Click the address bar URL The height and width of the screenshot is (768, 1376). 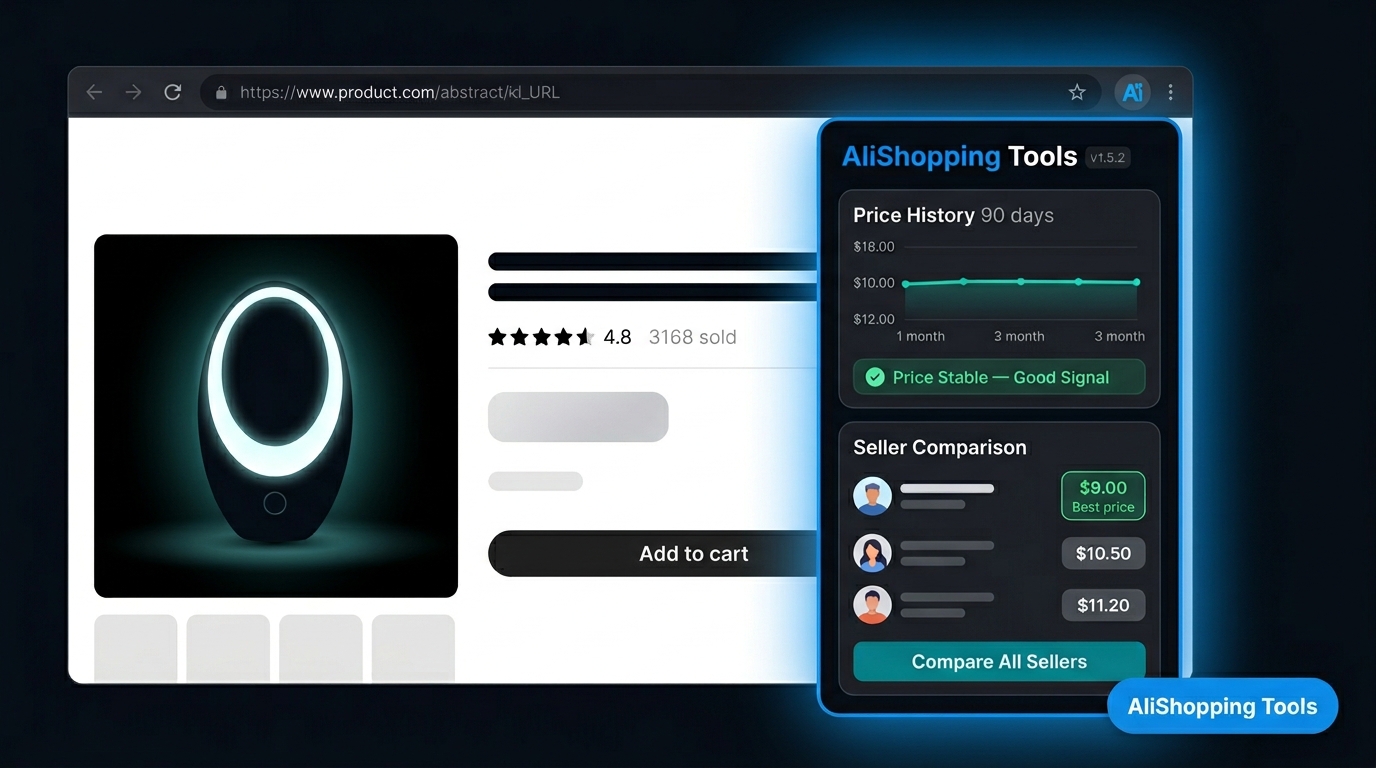(x=400, y=92)
